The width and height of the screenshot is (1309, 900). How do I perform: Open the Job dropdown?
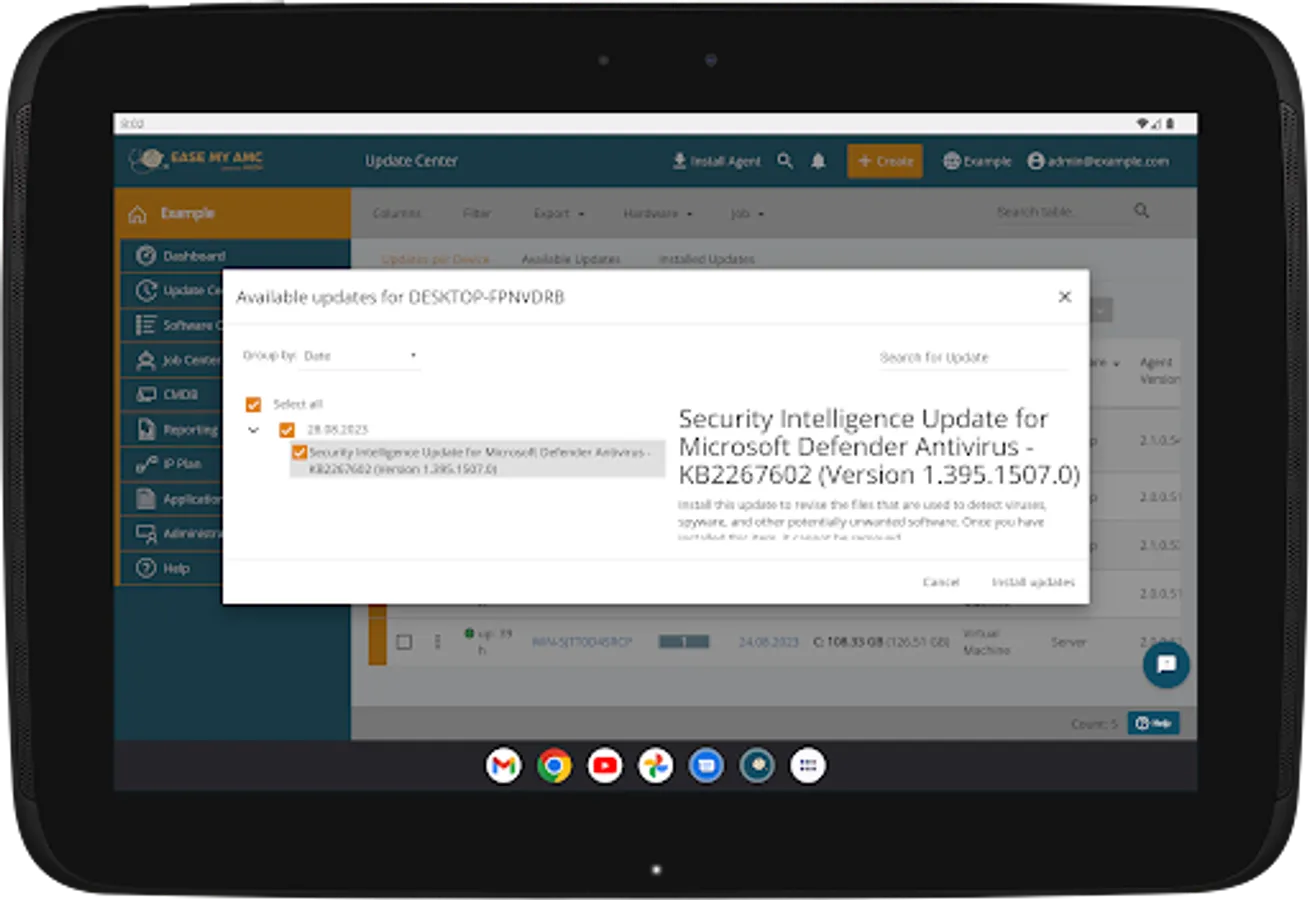pos(747,213)
